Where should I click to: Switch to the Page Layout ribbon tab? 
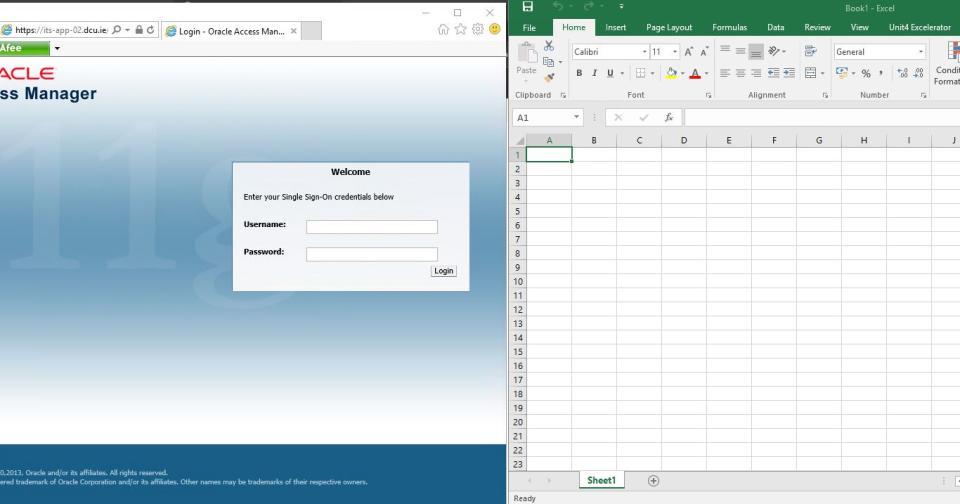coord(669,28)
